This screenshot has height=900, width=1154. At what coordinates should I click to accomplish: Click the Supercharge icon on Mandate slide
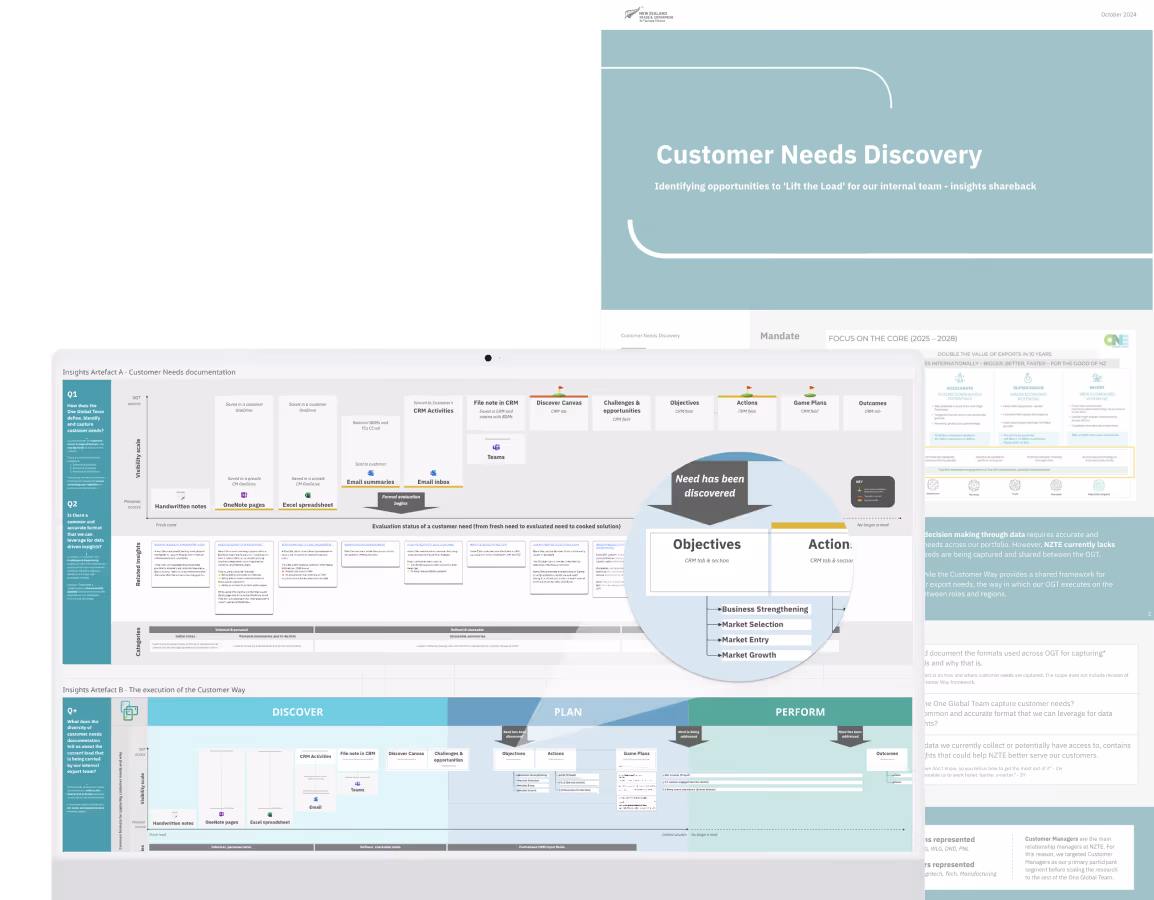1028,378
